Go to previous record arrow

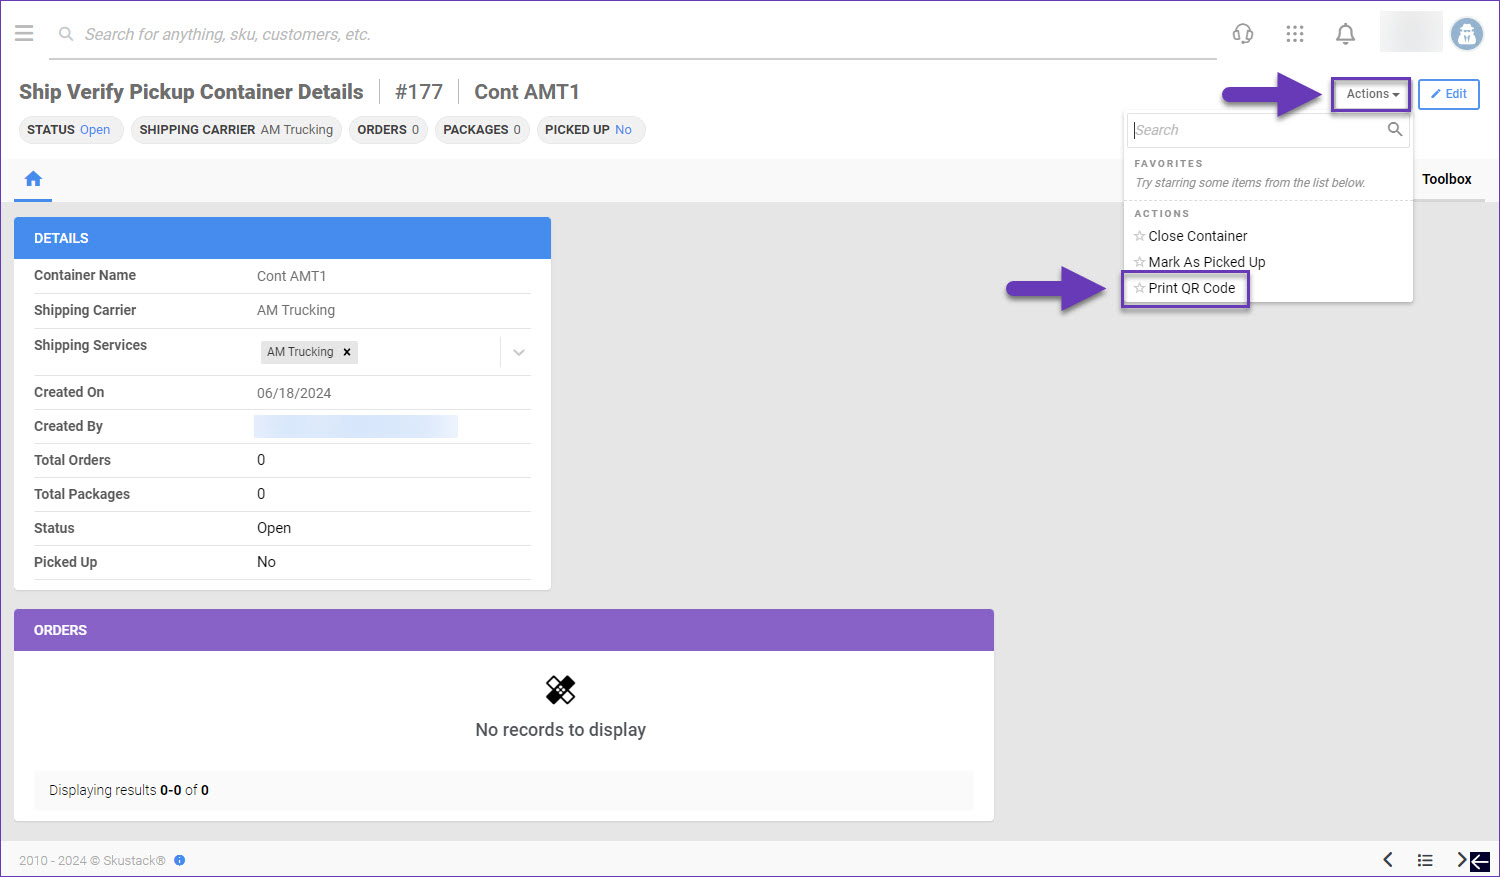pyautogui.click(x=1388, y=860)
